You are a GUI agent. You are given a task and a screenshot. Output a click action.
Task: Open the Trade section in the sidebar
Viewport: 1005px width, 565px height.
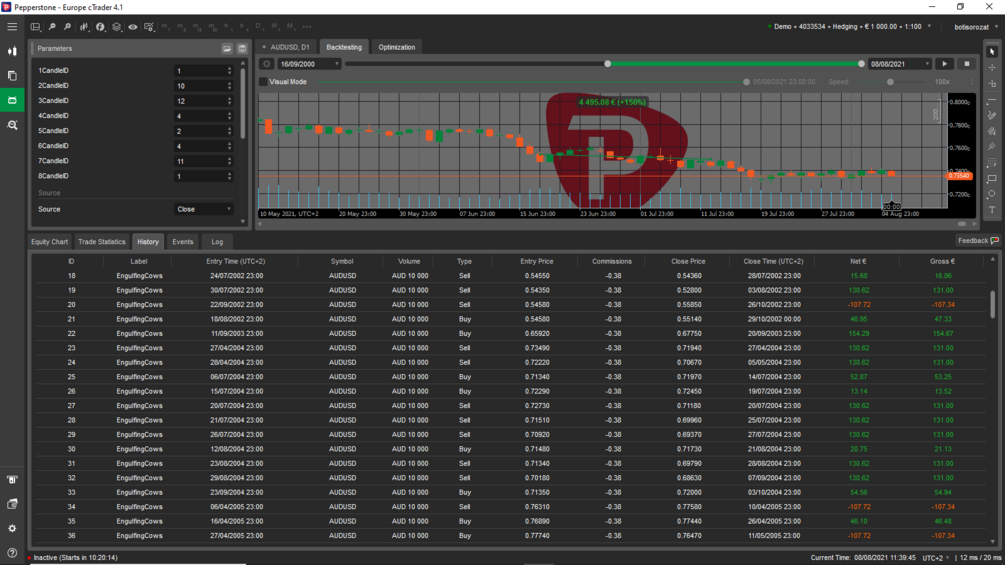[12, 51]
